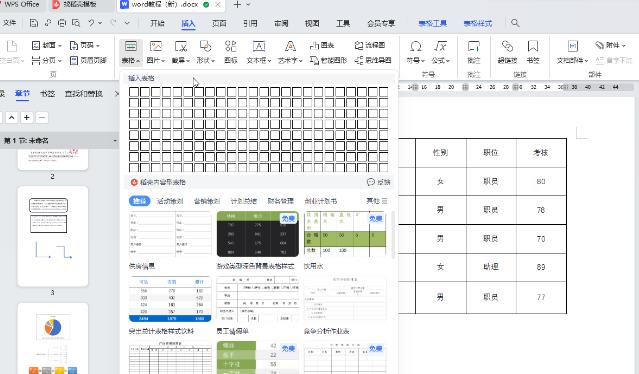Choose the dark green 免费 table template
The image size is (639, 374).
(x=258, y=234)
